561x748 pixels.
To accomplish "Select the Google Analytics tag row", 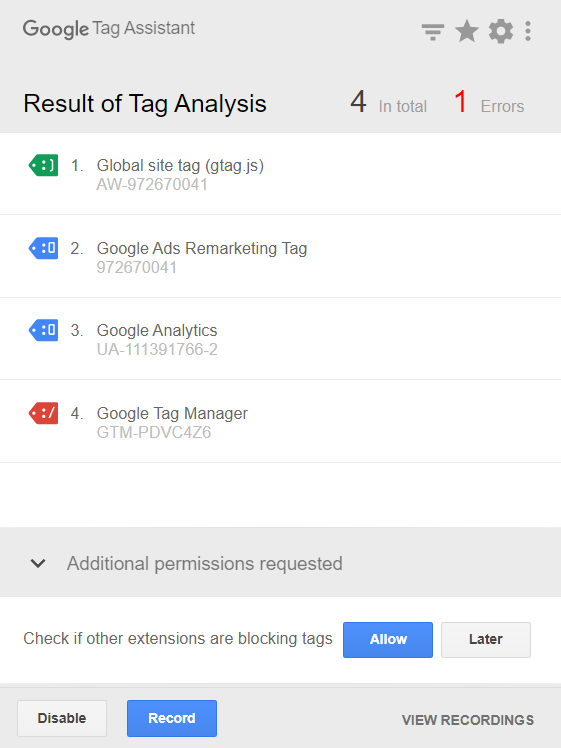I will 280,339.
